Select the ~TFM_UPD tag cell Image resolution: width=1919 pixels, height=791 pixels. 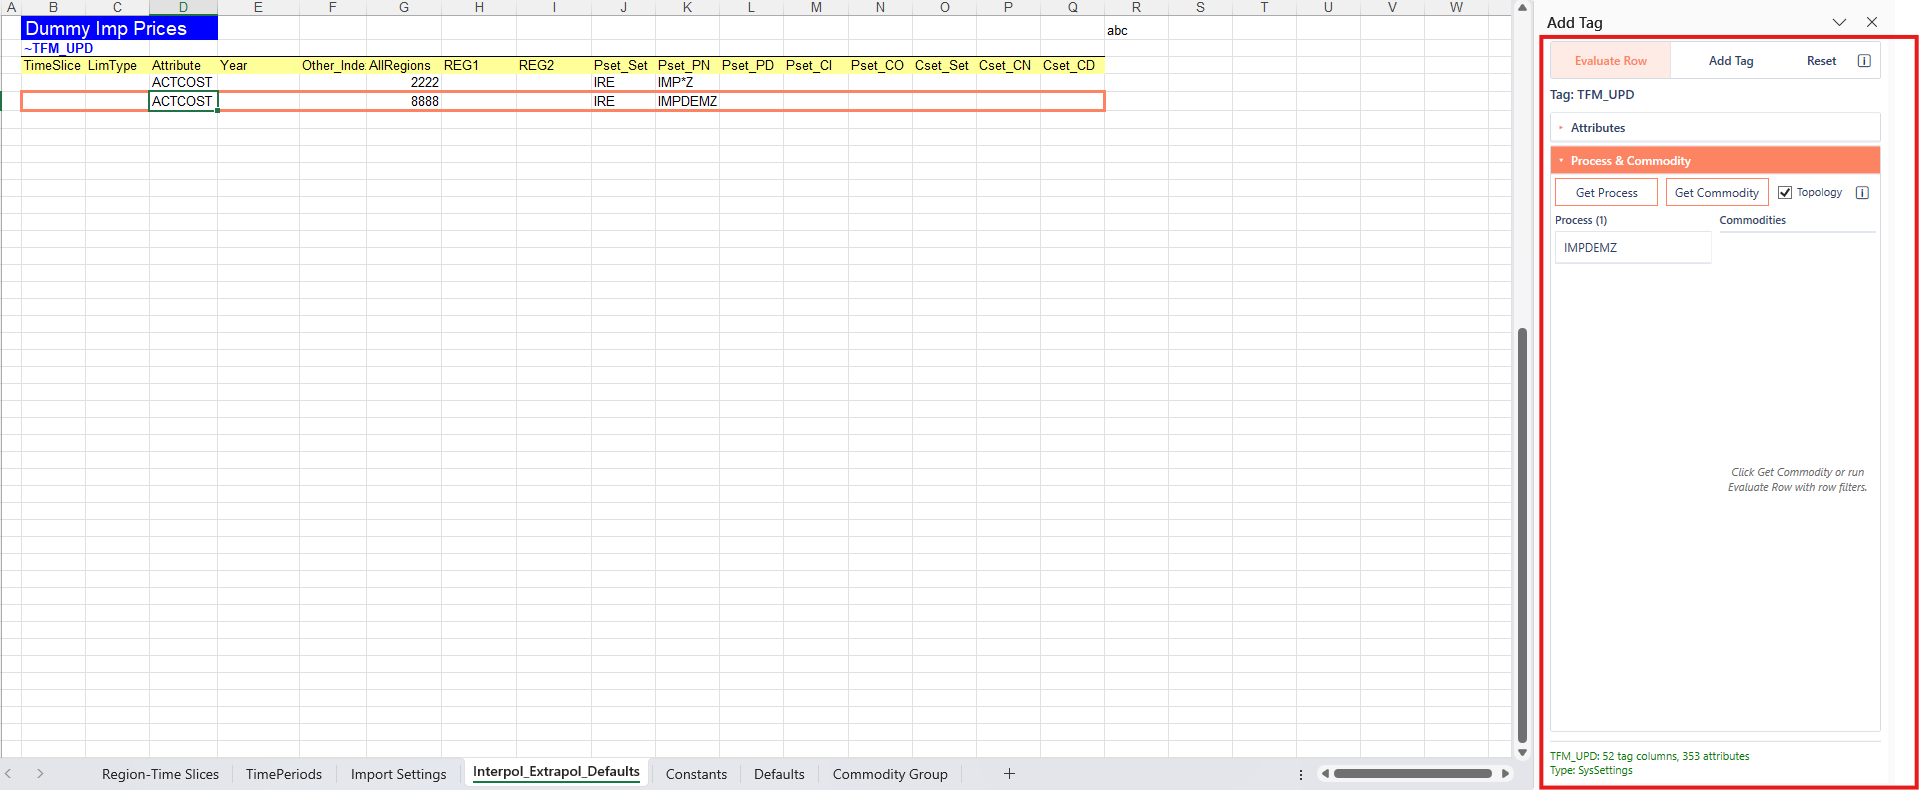click(x=53, y=48)
